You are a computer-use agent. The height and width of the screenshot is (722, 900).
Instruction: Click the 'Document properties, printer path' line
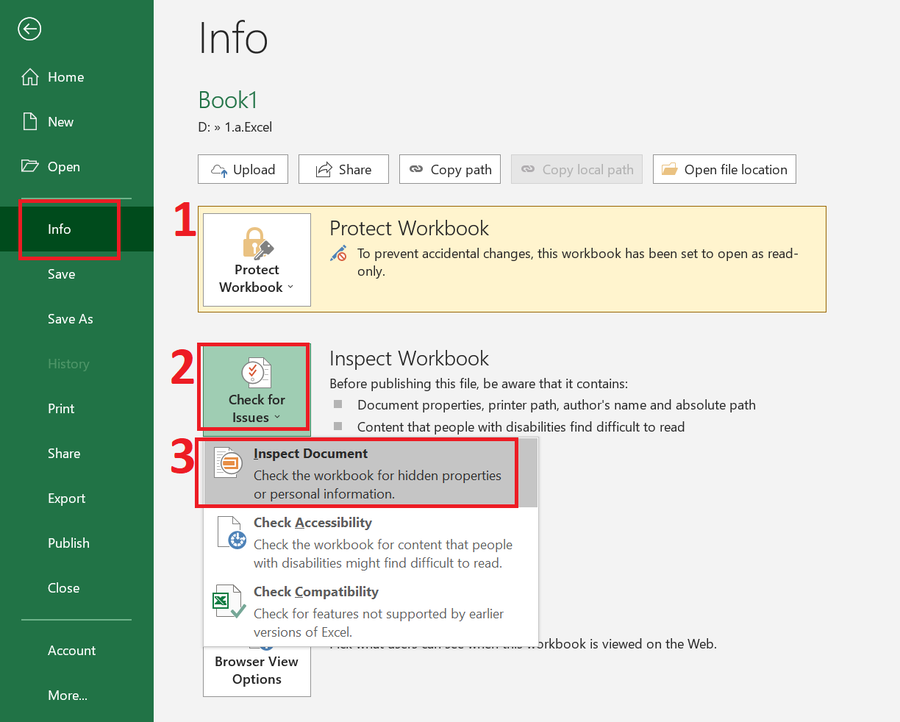pos(556,405)
